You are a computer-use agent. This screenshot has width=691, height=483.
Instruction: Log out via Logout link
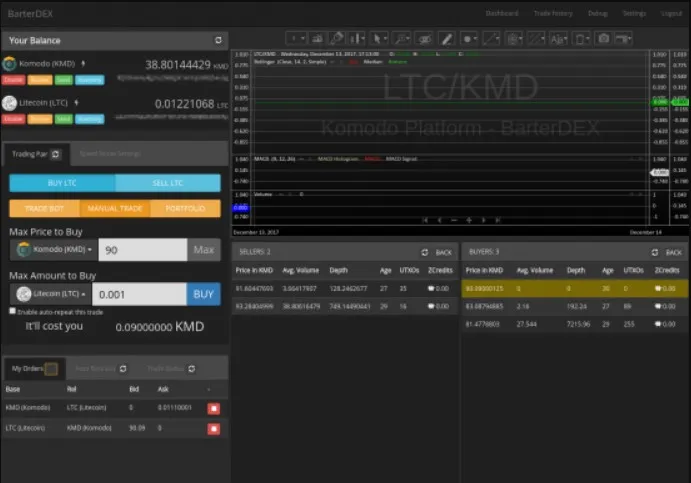pos(671,13)
